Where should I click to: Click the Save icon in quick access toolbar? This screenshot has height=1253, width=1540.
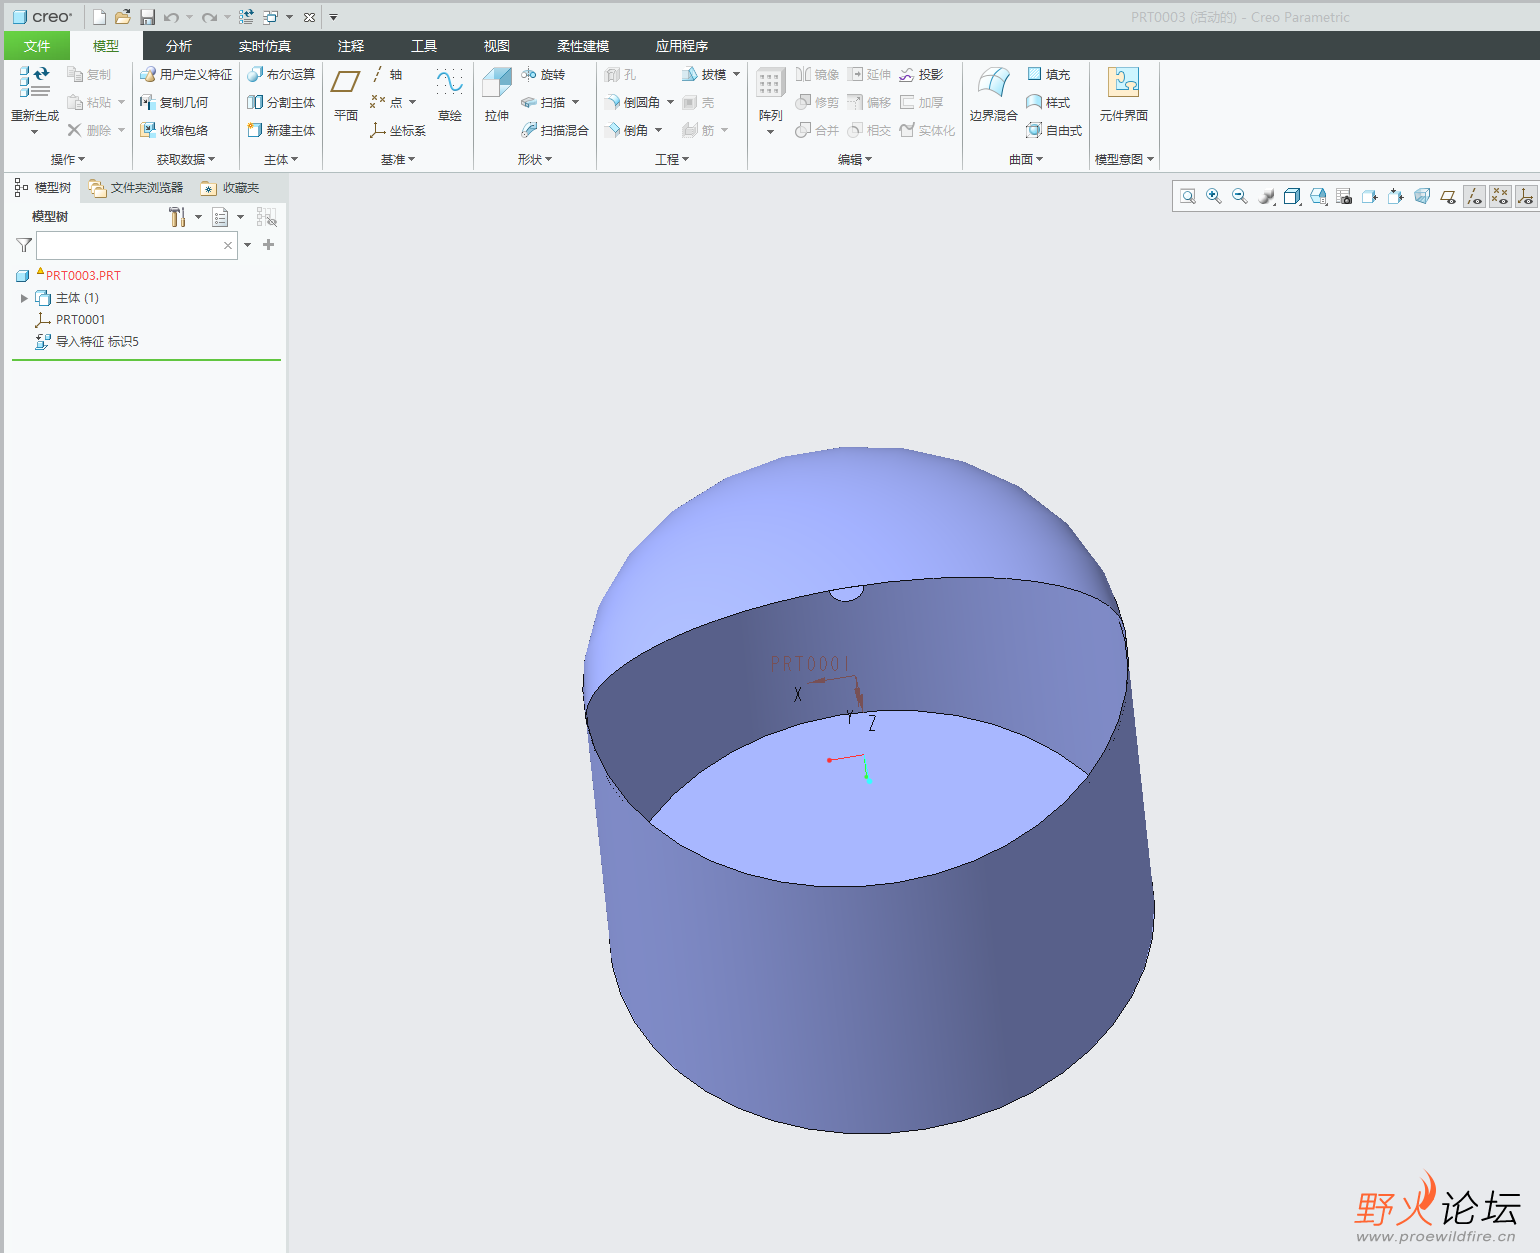point(147,17)
